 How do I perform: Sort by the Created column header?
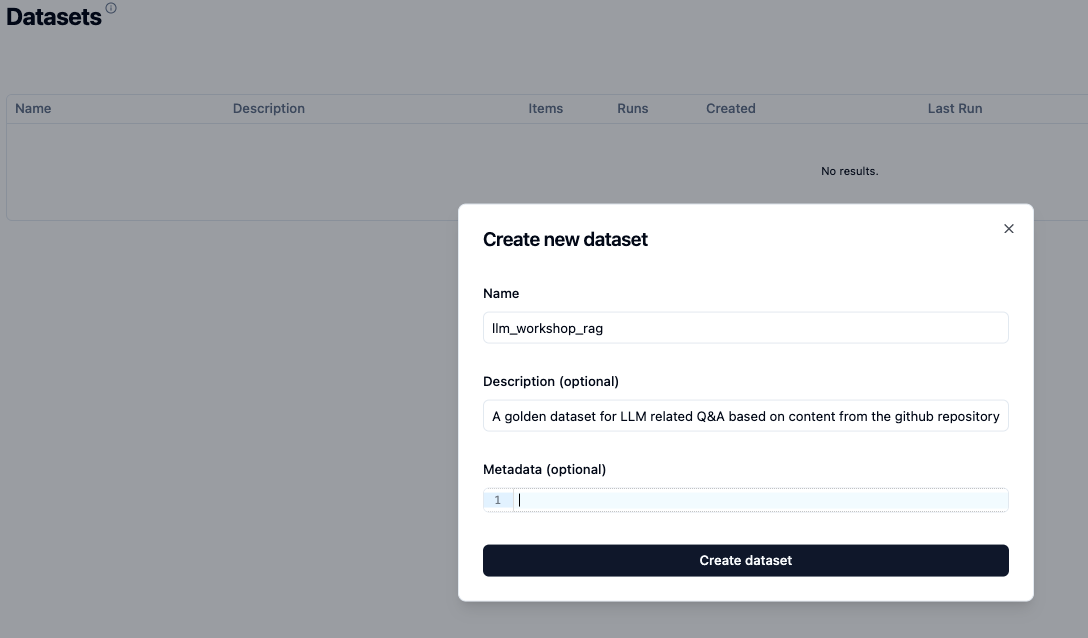730,109
